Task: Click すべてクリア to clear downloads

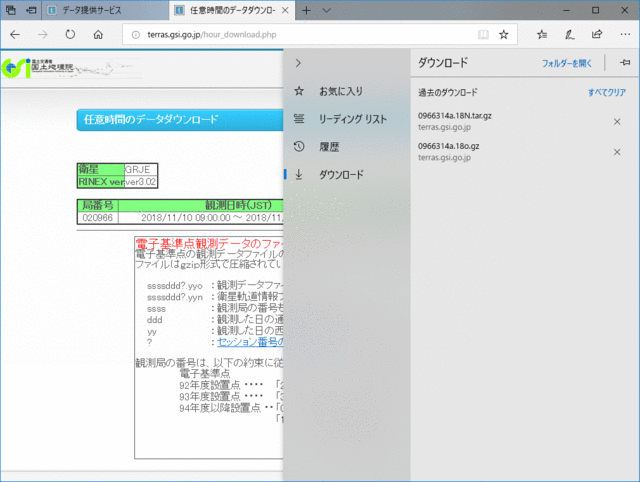Action: [607, 93]
